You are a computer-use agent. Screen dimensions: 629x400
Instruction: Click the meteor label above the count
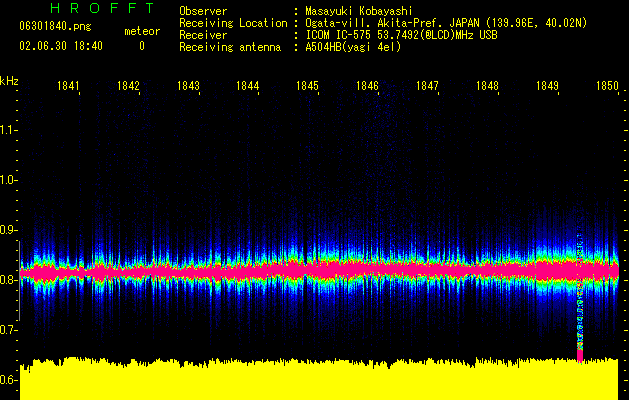pyautogui.click(x=141, y=31)
